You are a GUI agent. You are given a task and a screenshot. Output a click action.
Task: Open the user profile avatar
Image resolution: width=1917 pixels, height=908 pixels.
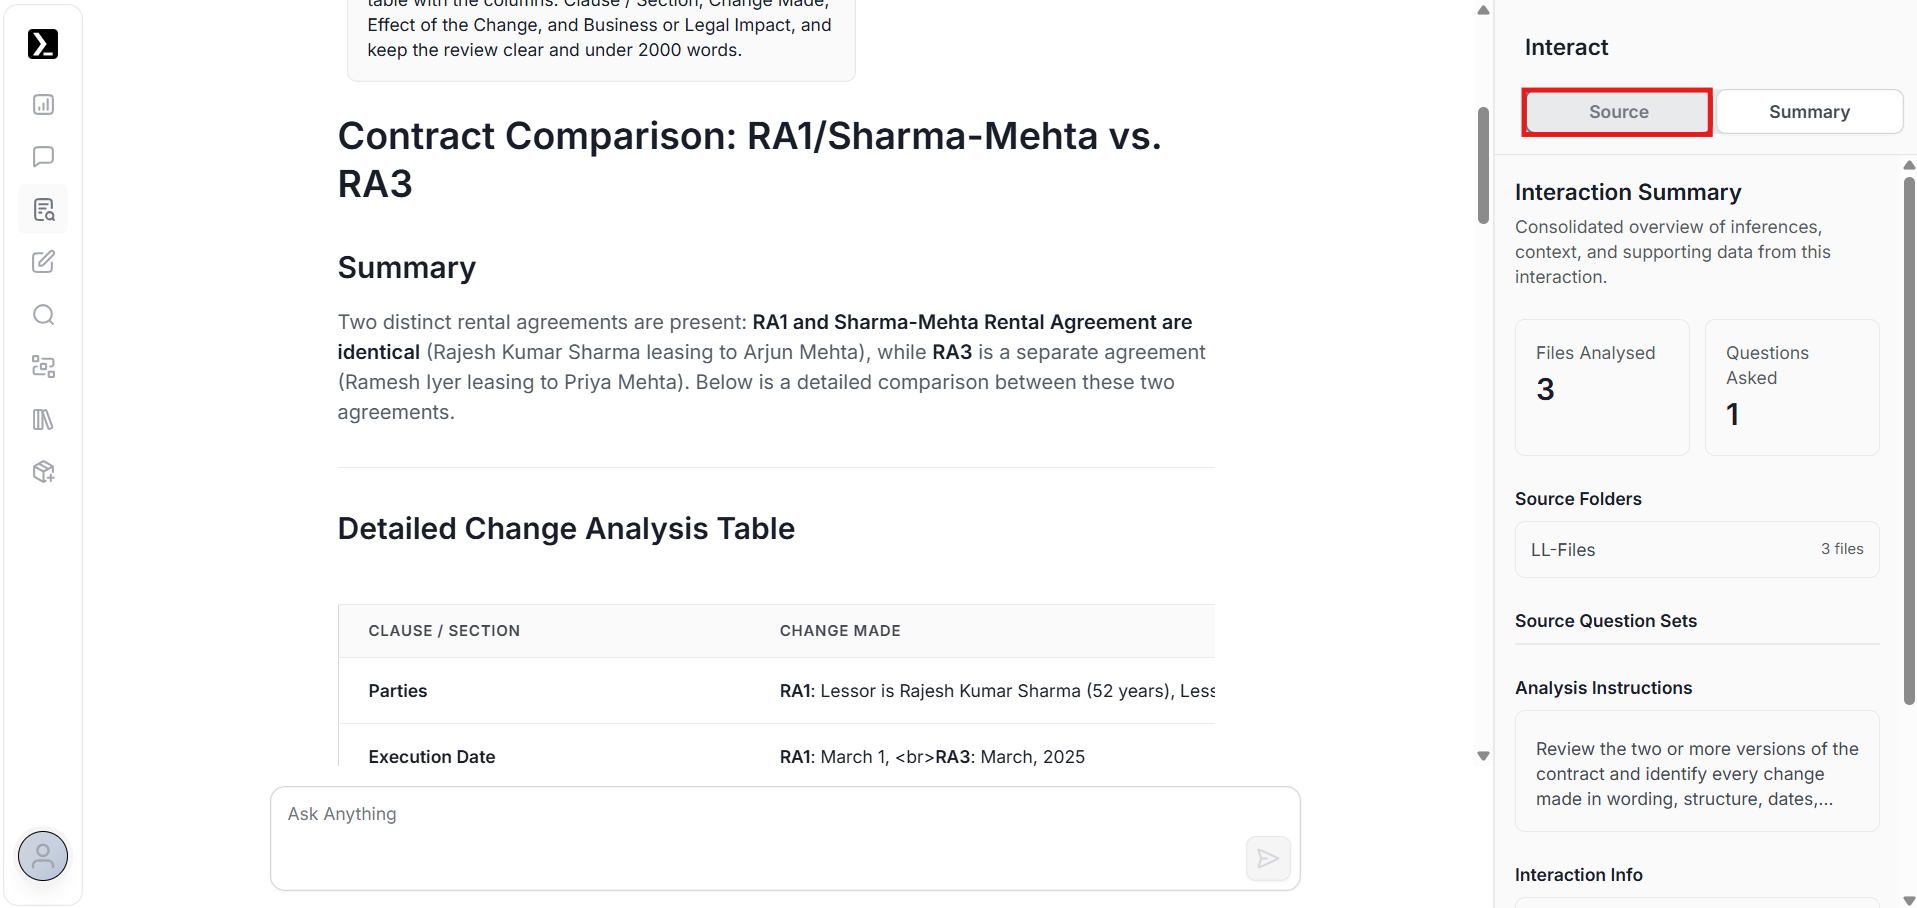point(43,856)
